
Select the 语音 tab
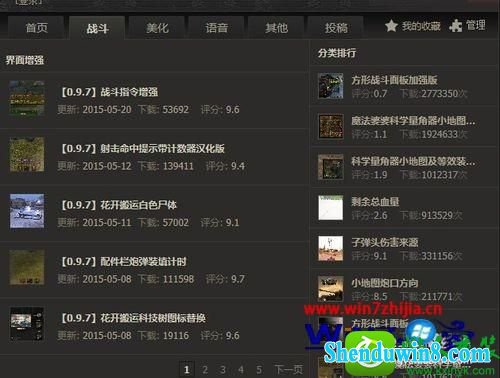click(x=217, y=27)
